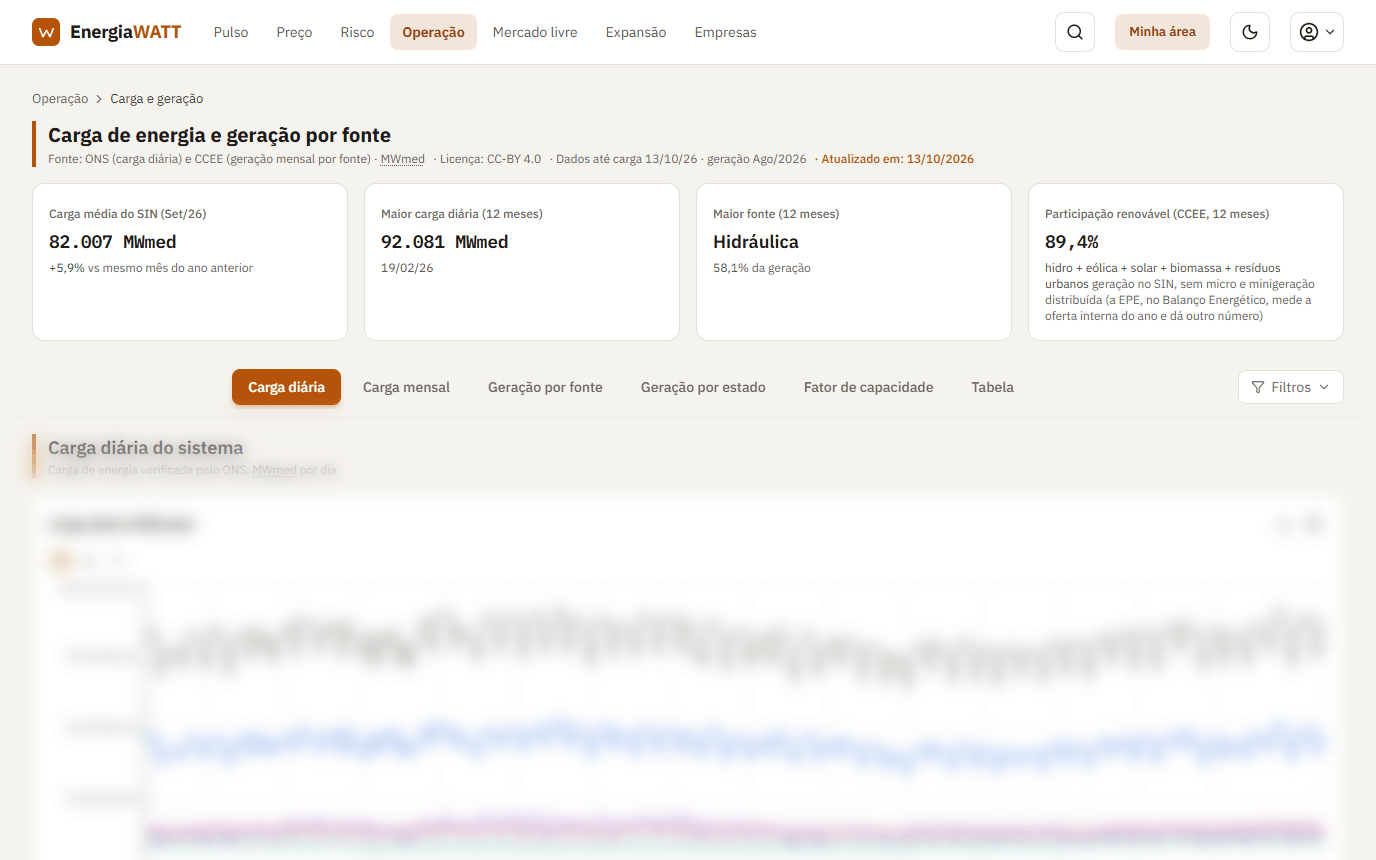Click the Maior fonte (12 meses) label
The height and width of the screenshot is (860, 1376).
(776, 214)
